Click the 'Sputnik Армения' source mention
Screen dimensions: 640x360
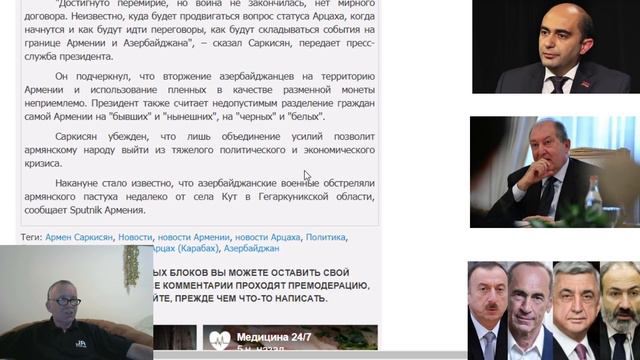click(107, 210)
